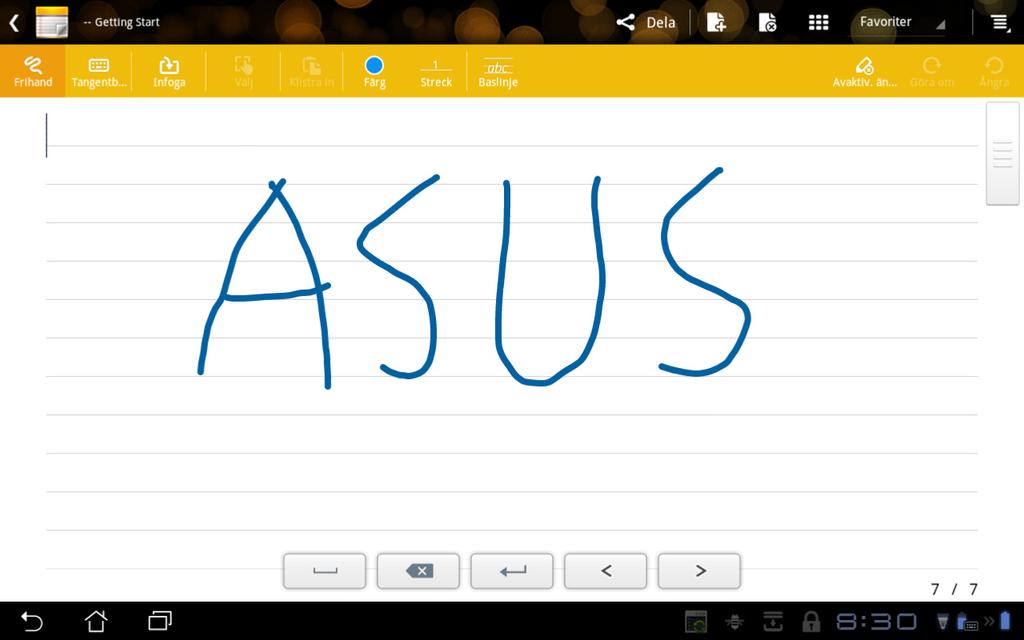The height and width of the screenshot is (640, 1024).
Task: Click the scroll handle on the right edge
Action: tap(1002, 153)
